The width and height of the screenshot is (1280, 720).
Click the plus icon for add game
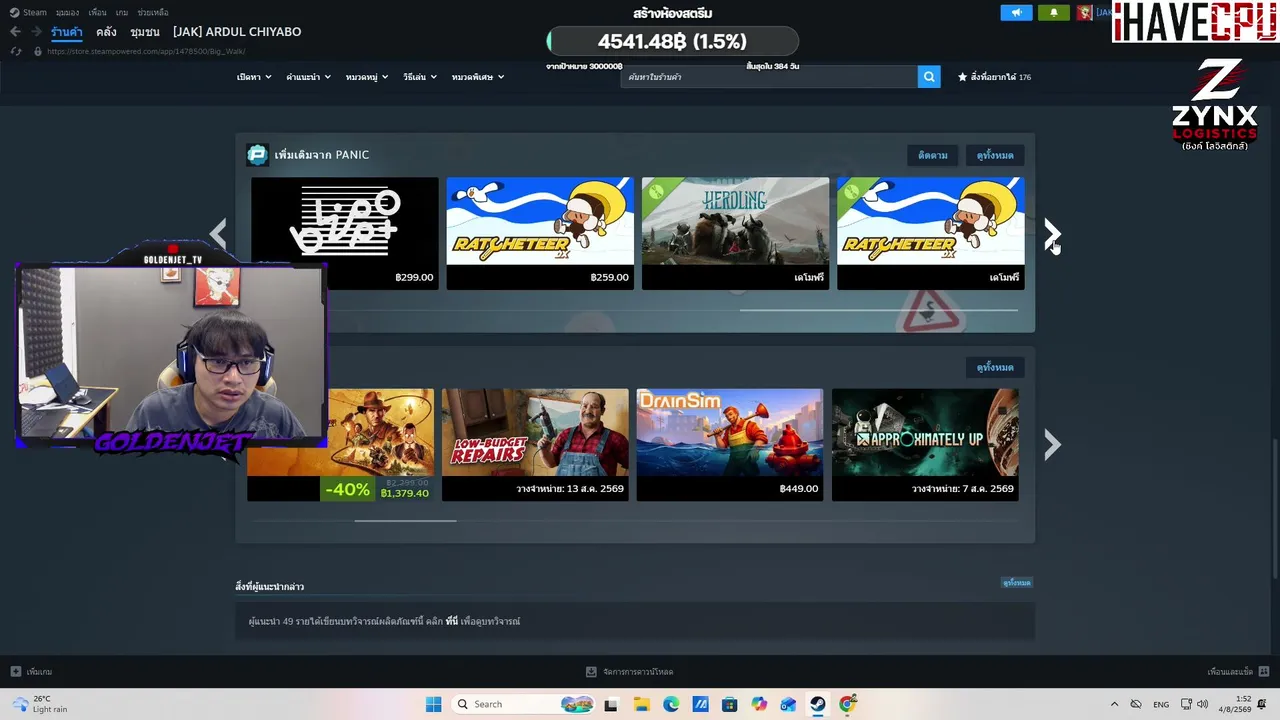[15, 672]
